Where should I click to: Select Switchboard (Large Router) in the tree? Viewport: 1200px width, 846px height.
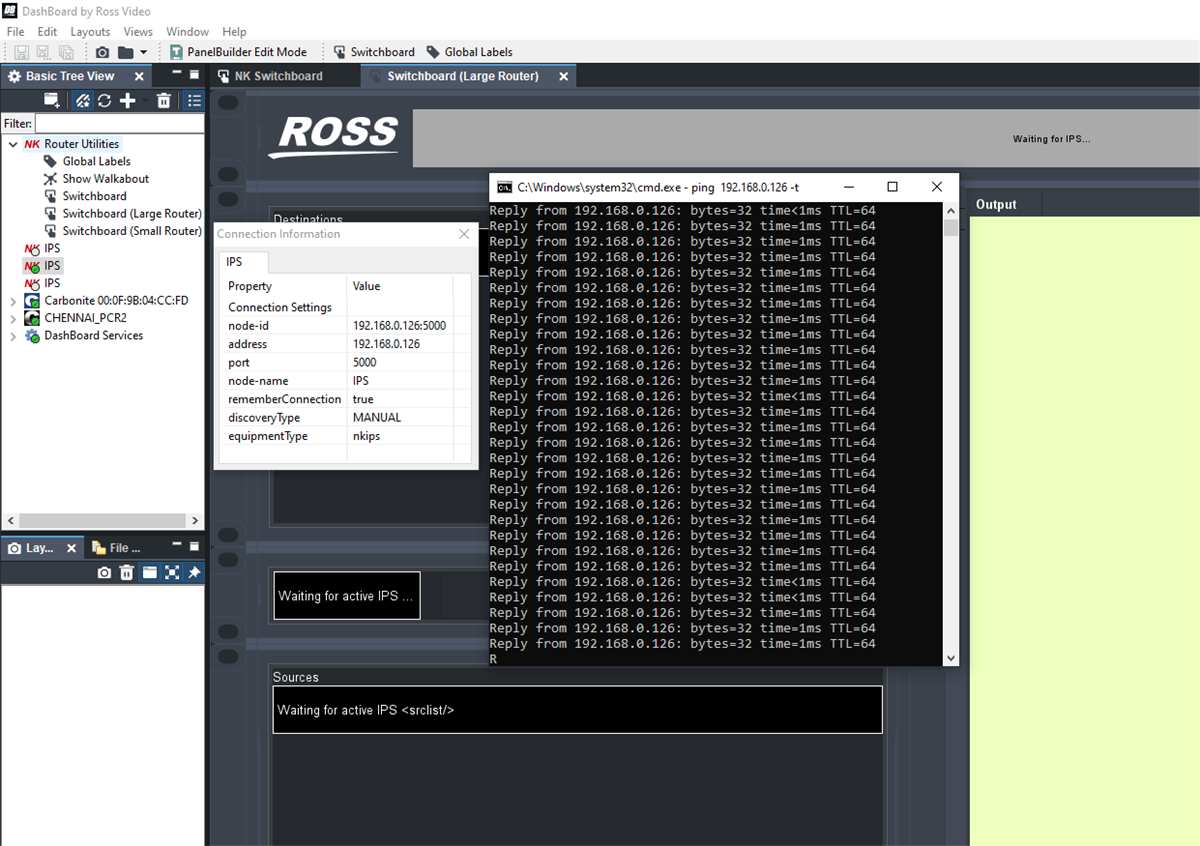pos(131,213)
